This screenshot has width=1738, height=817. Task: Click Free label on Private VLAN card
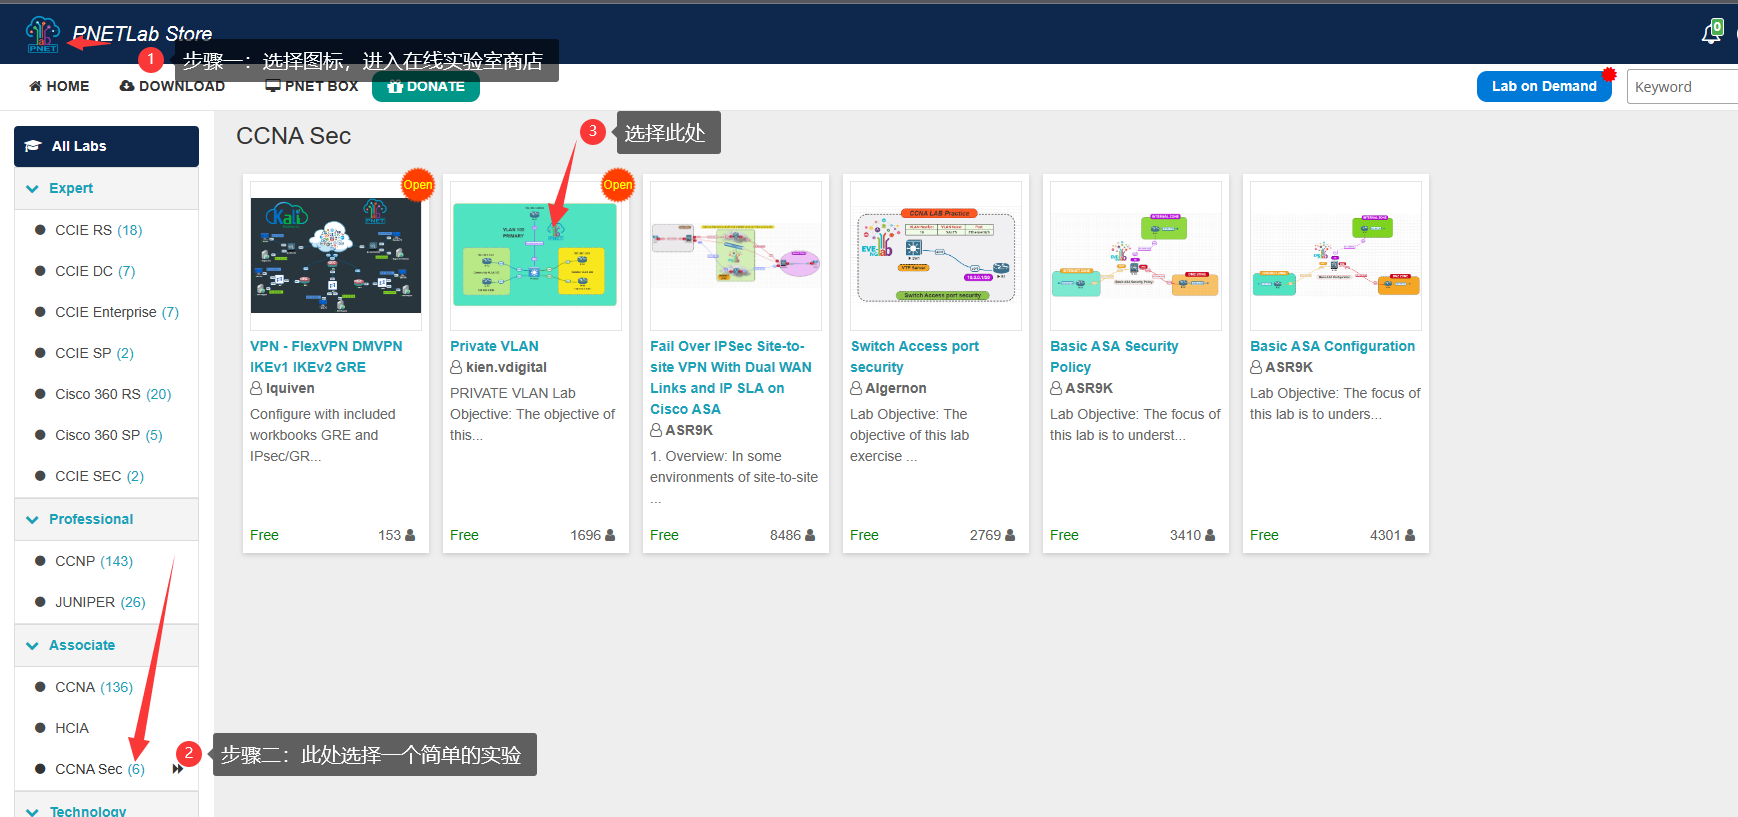pyautogui.click(x=464, y=535)
